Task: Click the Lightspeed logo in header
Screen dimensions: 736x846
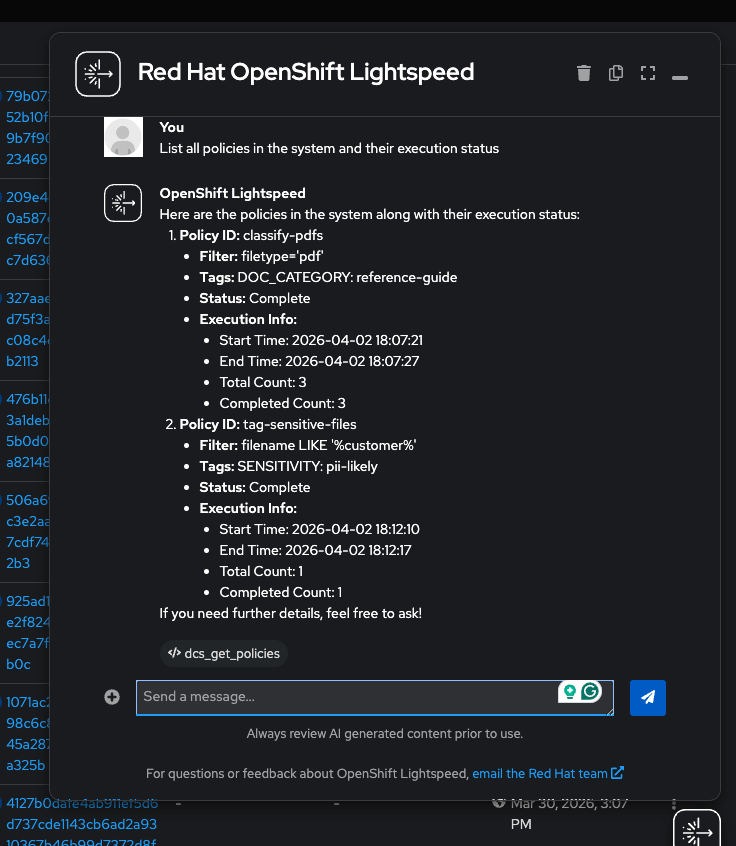Action: [98, 74]
